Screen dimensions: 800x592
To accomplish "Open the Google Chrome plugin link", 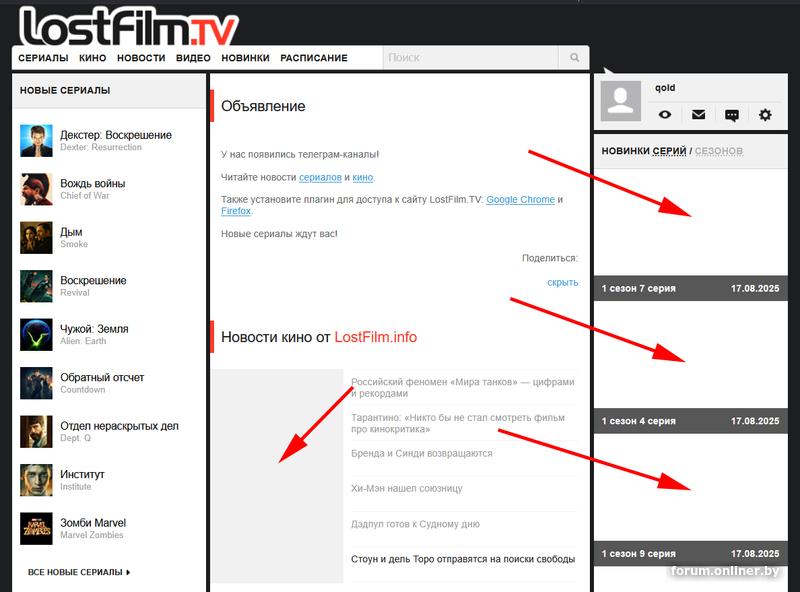I will [520, 200].
